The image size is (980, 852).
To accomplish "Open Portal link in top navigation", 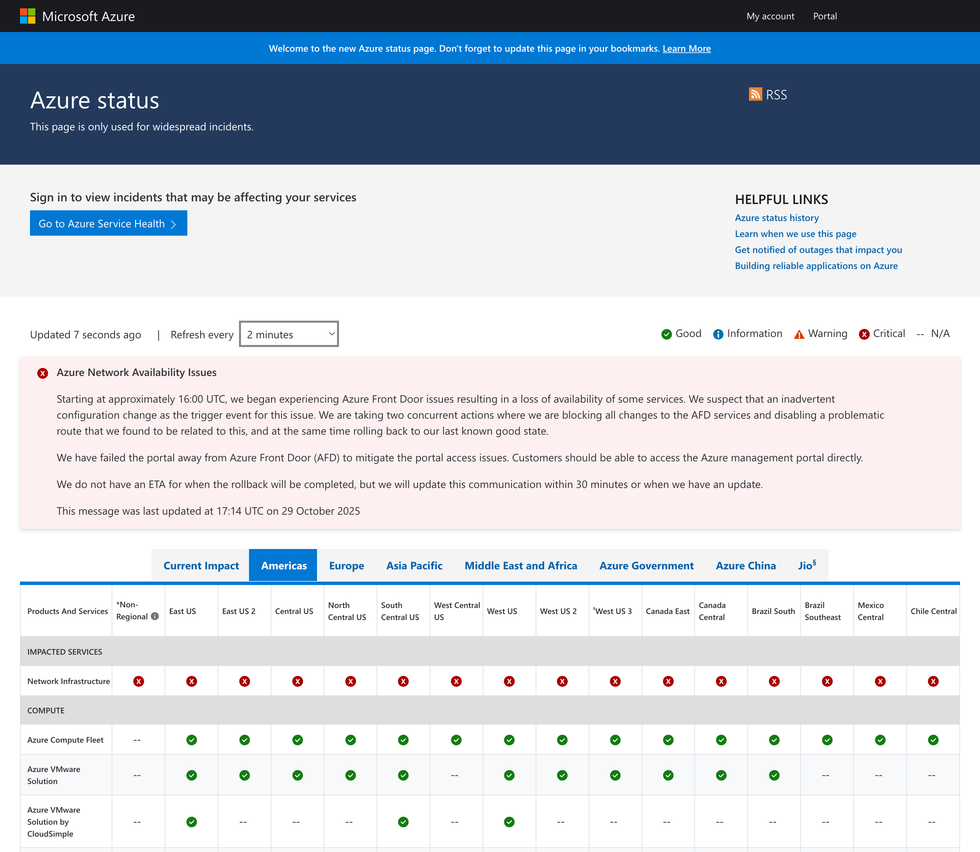I will (825, 16).
